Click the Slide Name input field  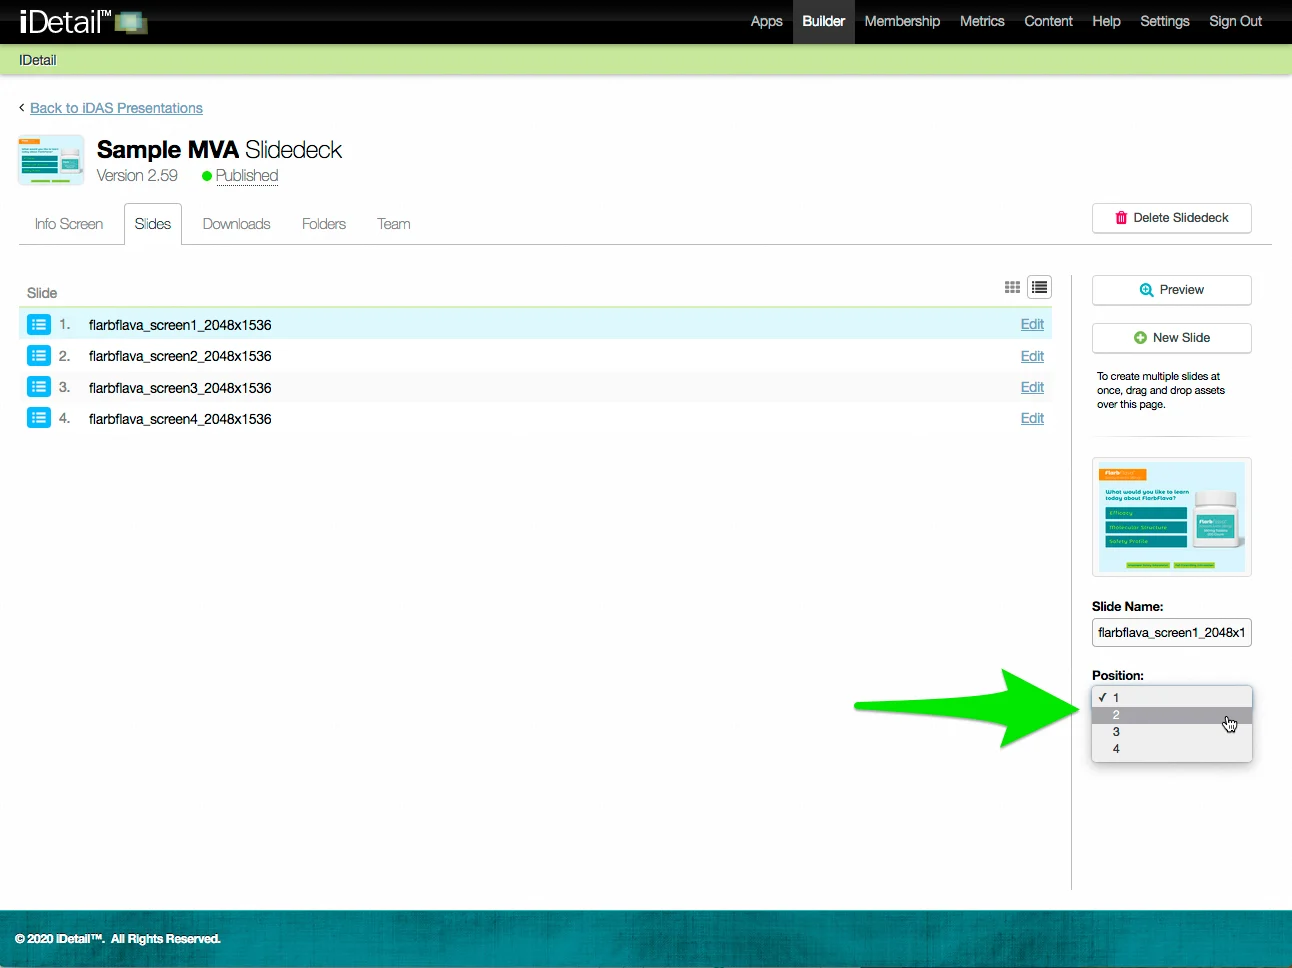1172,633
